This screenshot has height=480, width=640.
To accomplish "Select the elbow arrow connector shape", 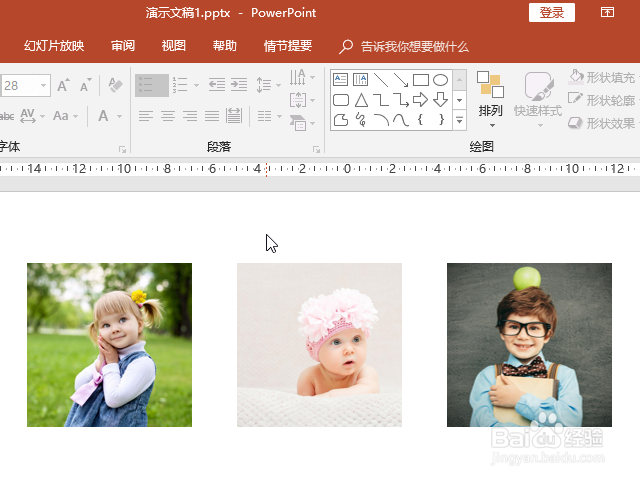I will pyautogui.click(x=400, y=100).
